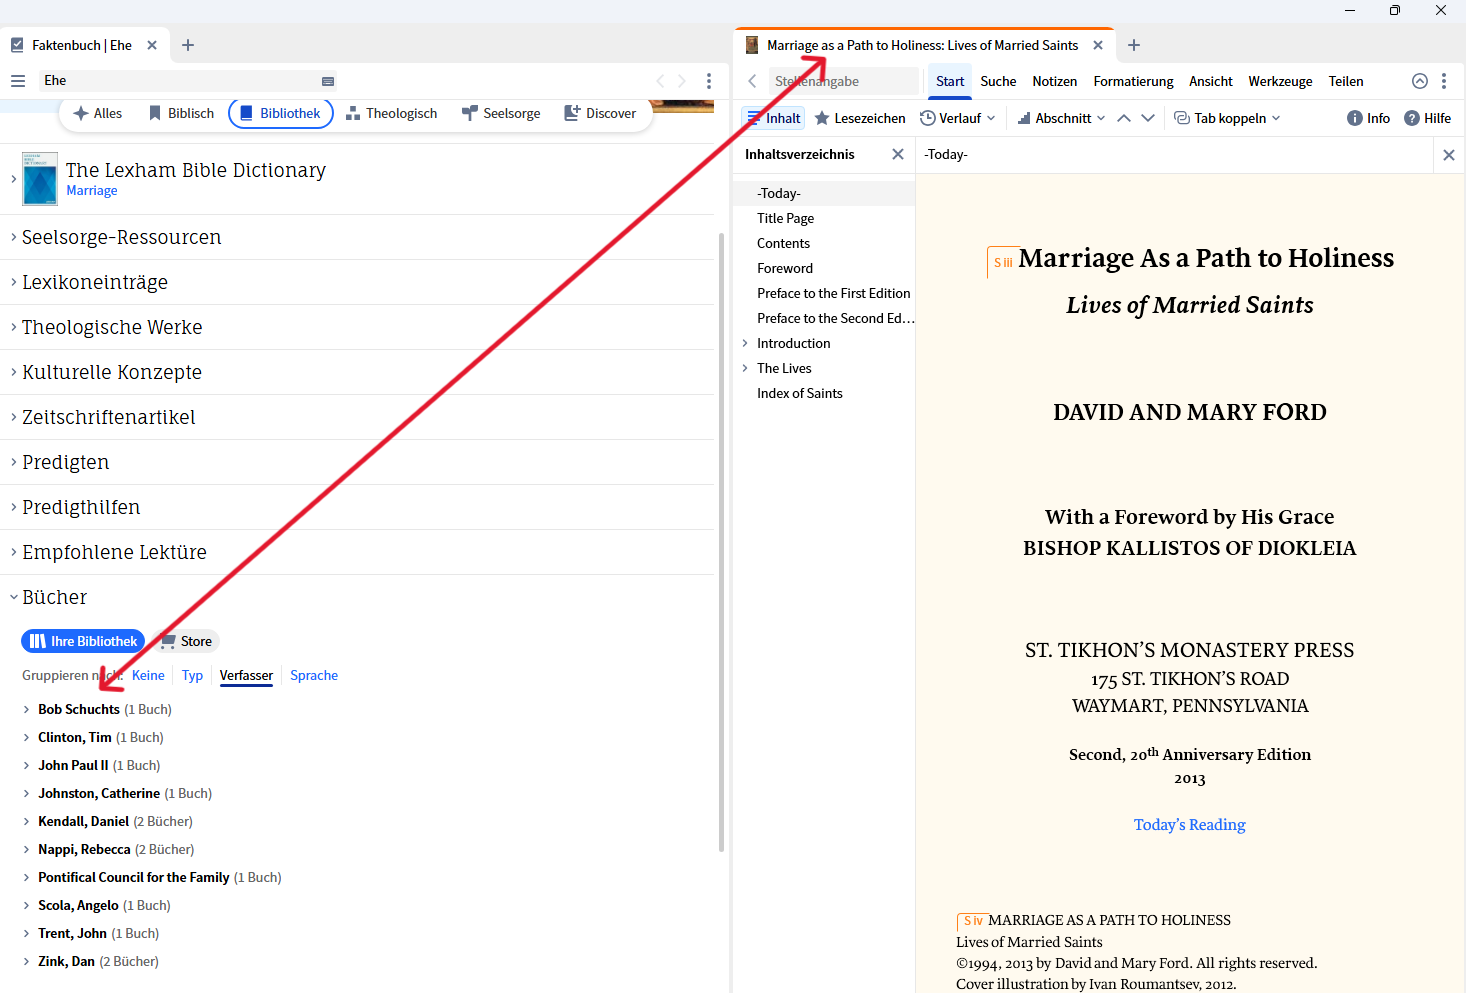
Task: Click the Faktenbuch panel kebab menu
Action: click(709, 81)
